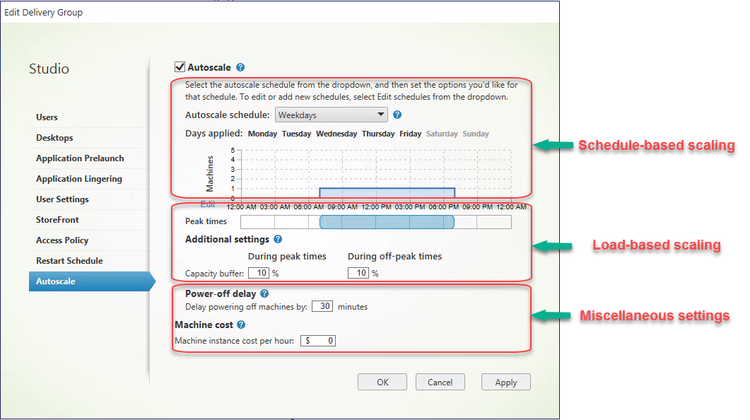Click the Cancel button
This screenshot has height=420, width=750.
[x=440, y=382]
